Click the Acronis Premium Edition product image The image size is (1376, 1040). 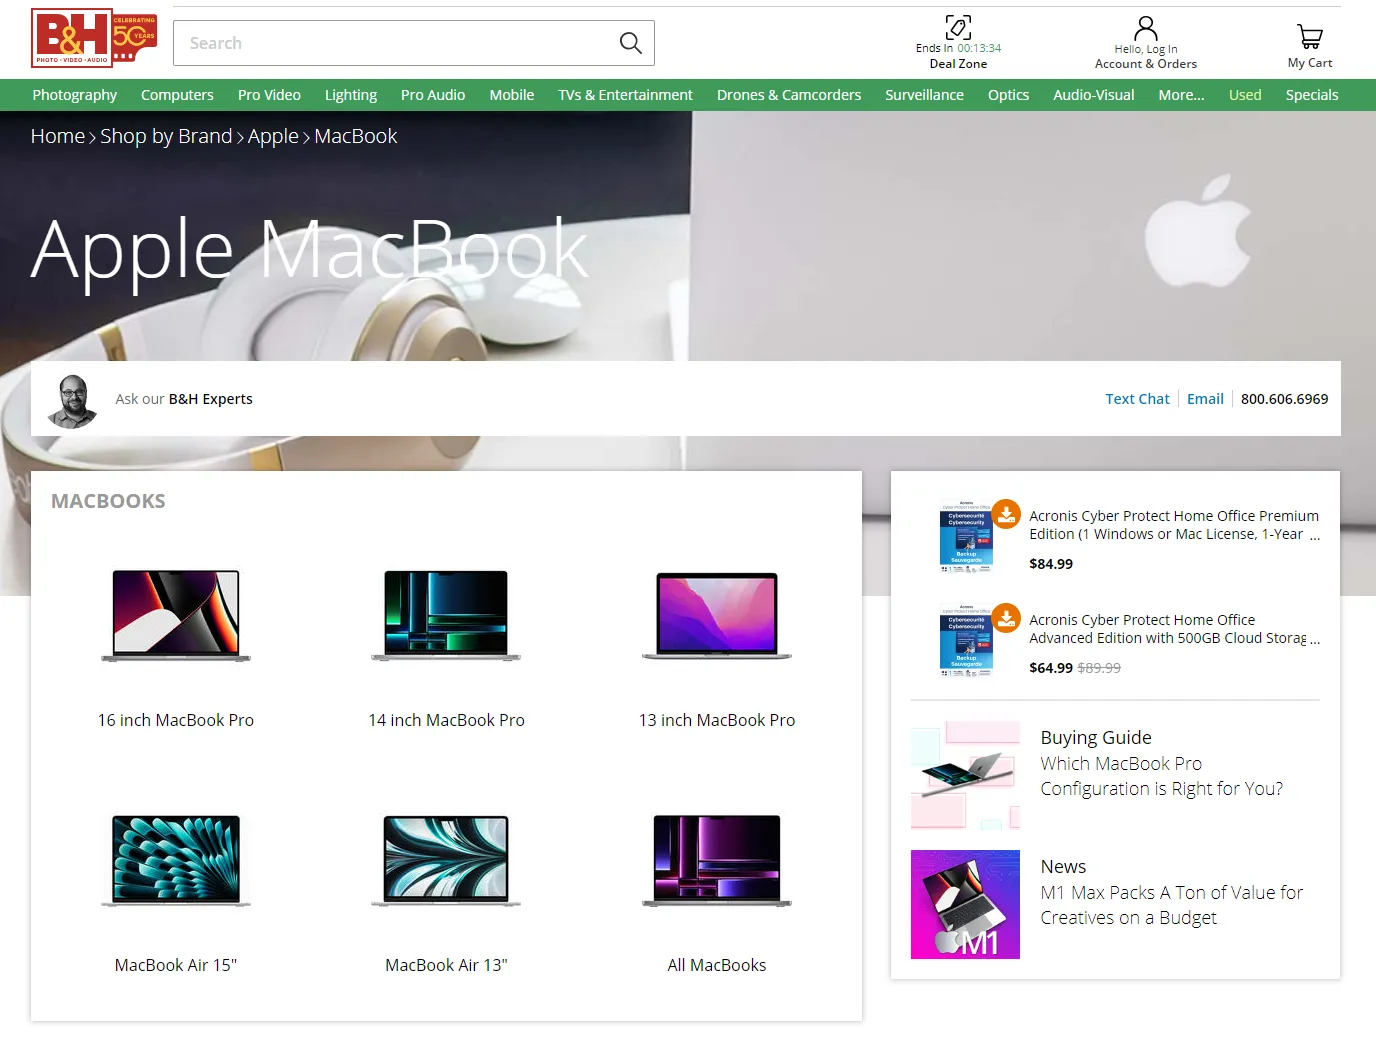(966, 536)
